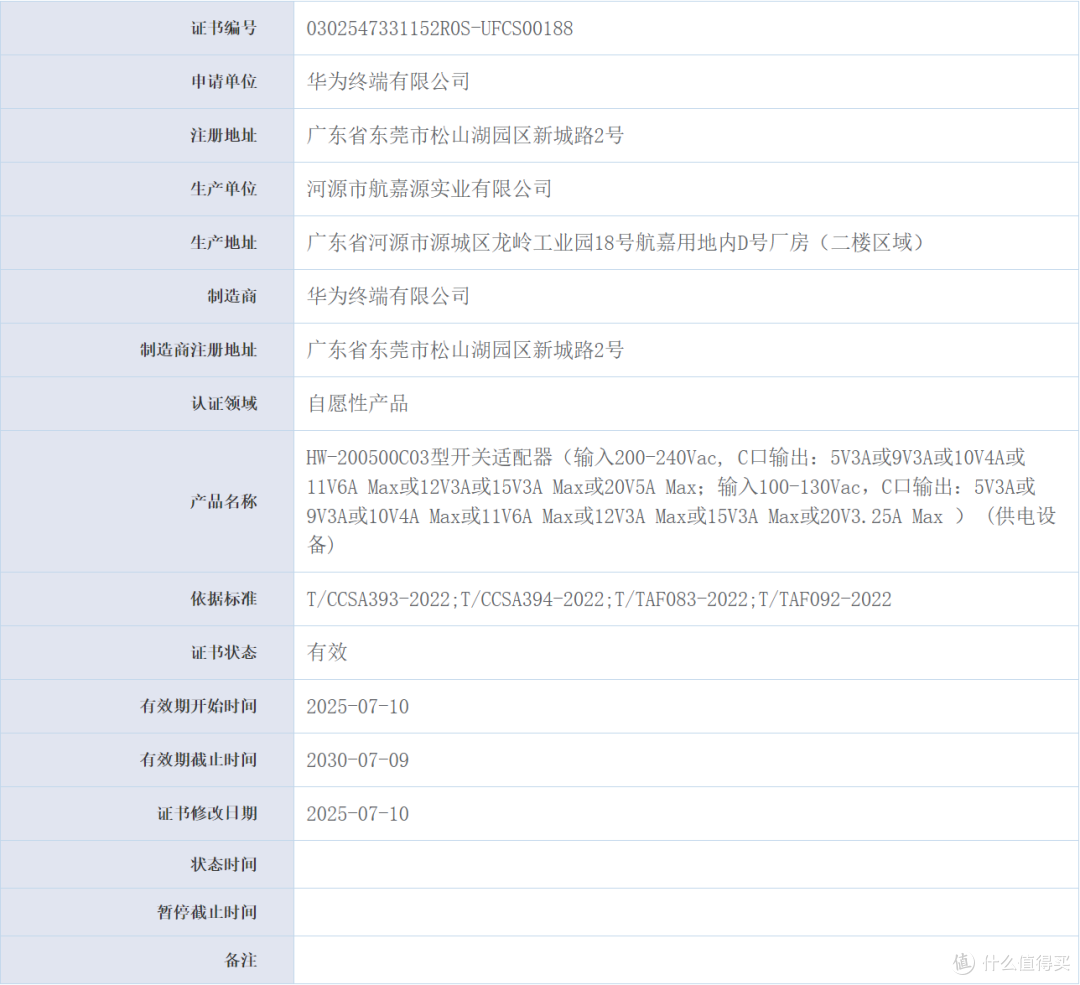Click the 认证领域 label
The image size is (1080, 985).
(x=224, y=404)
